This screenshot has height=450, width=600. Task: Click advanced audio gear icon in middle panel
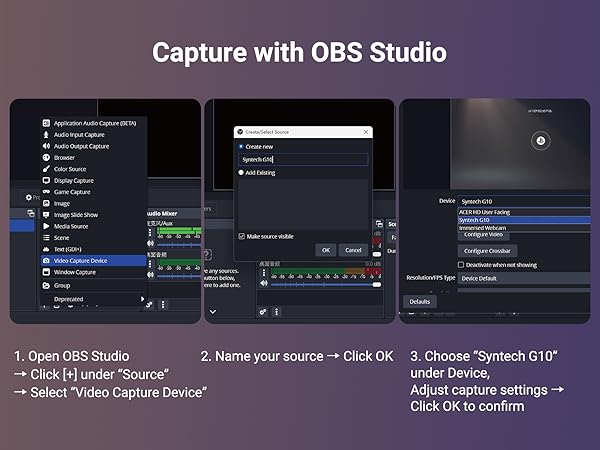pos(262,312)
